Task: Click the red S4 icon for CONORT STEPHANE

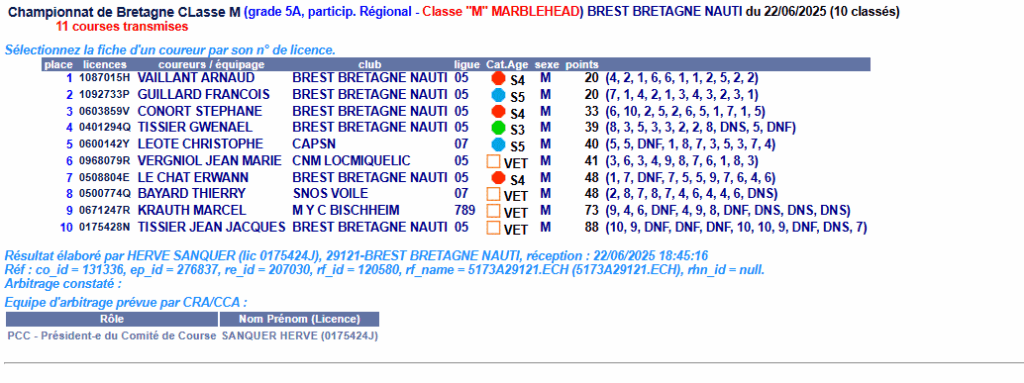Action: 498,111
